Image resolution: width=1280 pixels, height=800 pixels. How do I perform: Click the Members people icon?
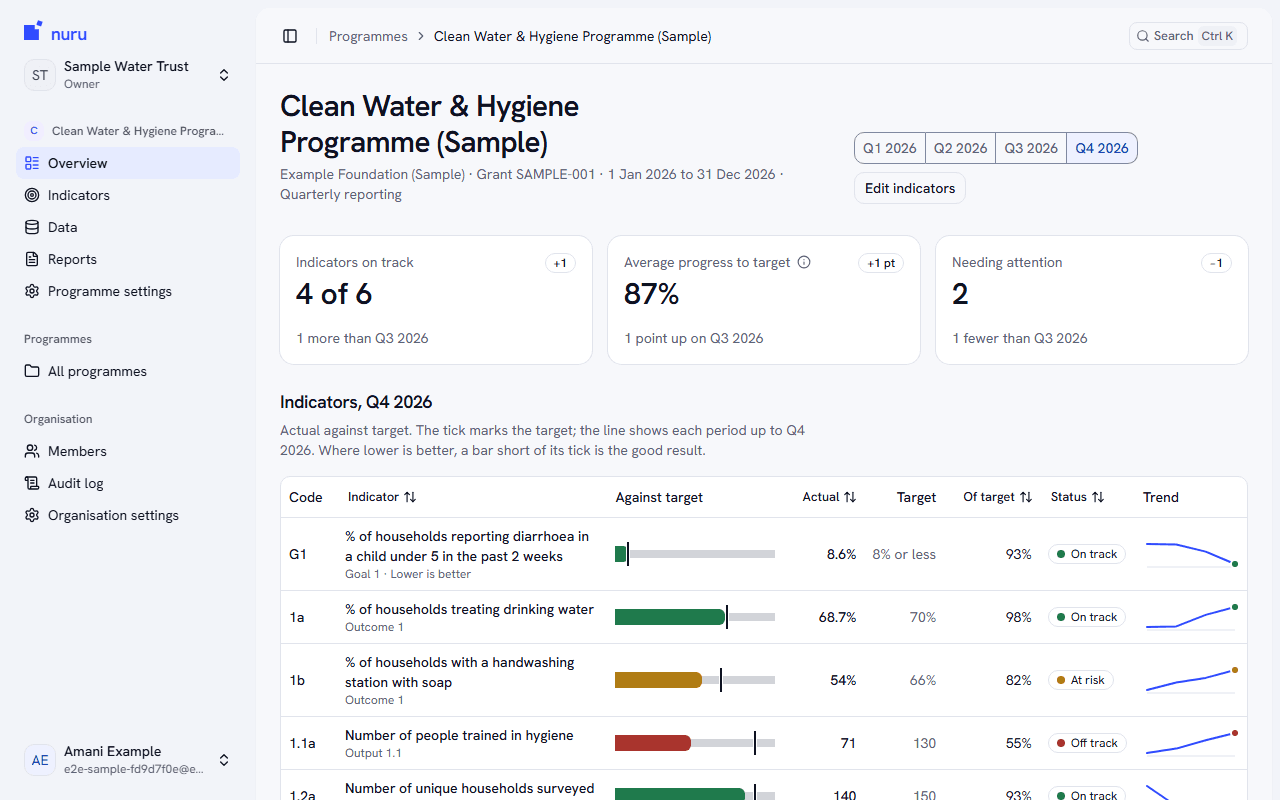pyautogui.click(x=32, y=451)
